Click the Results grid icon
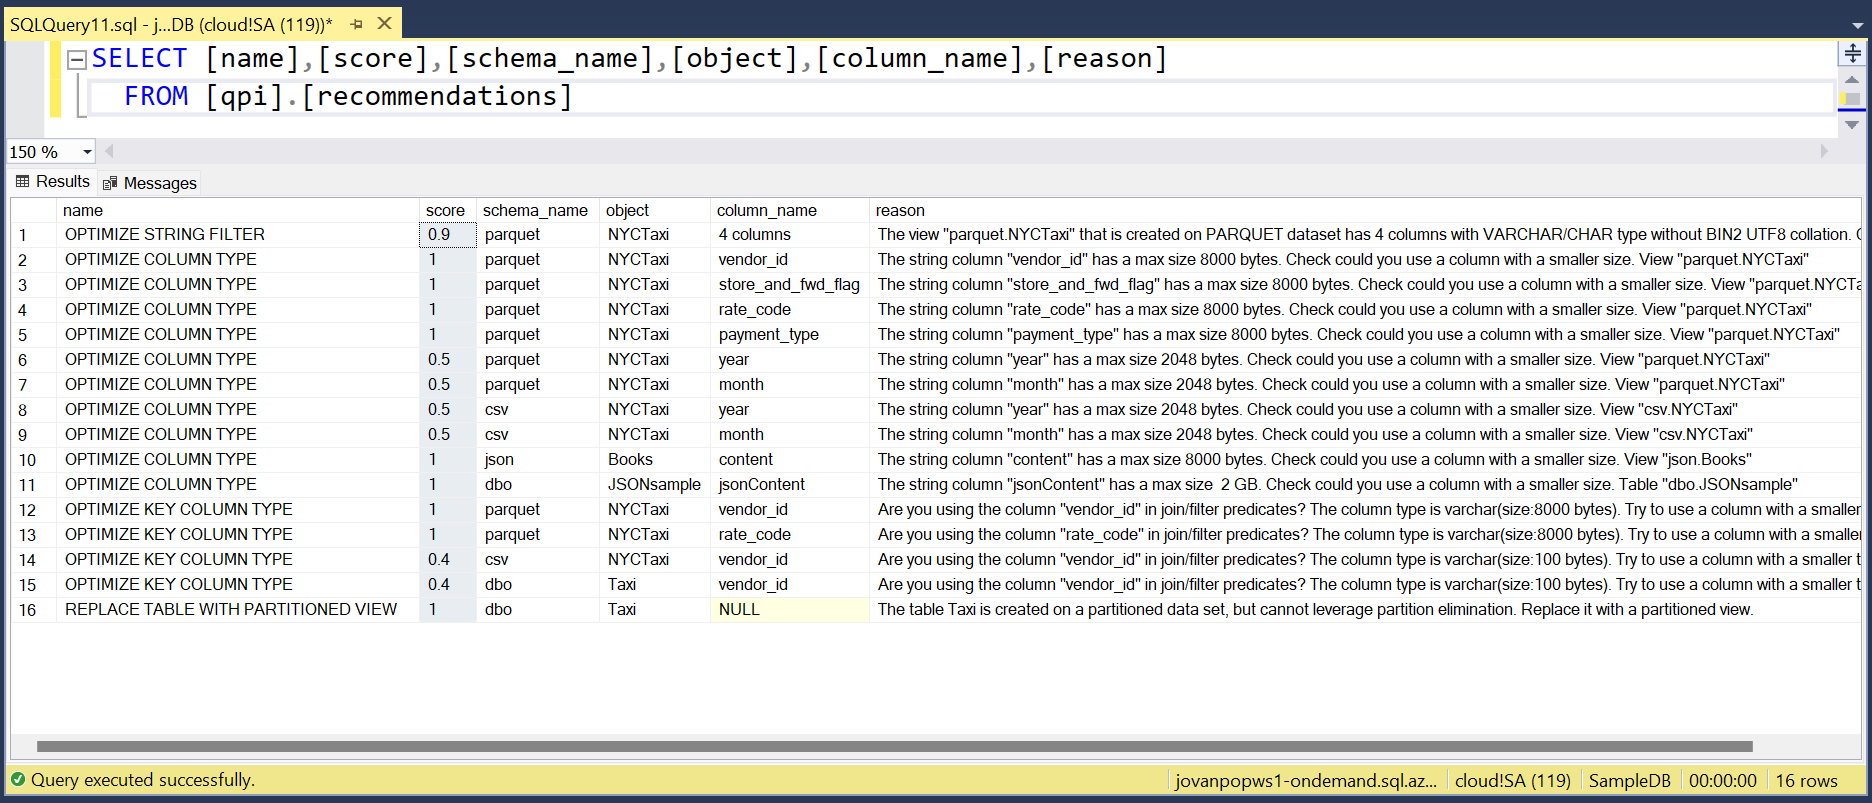This screenshot has height=803, width=1872. 22,182
